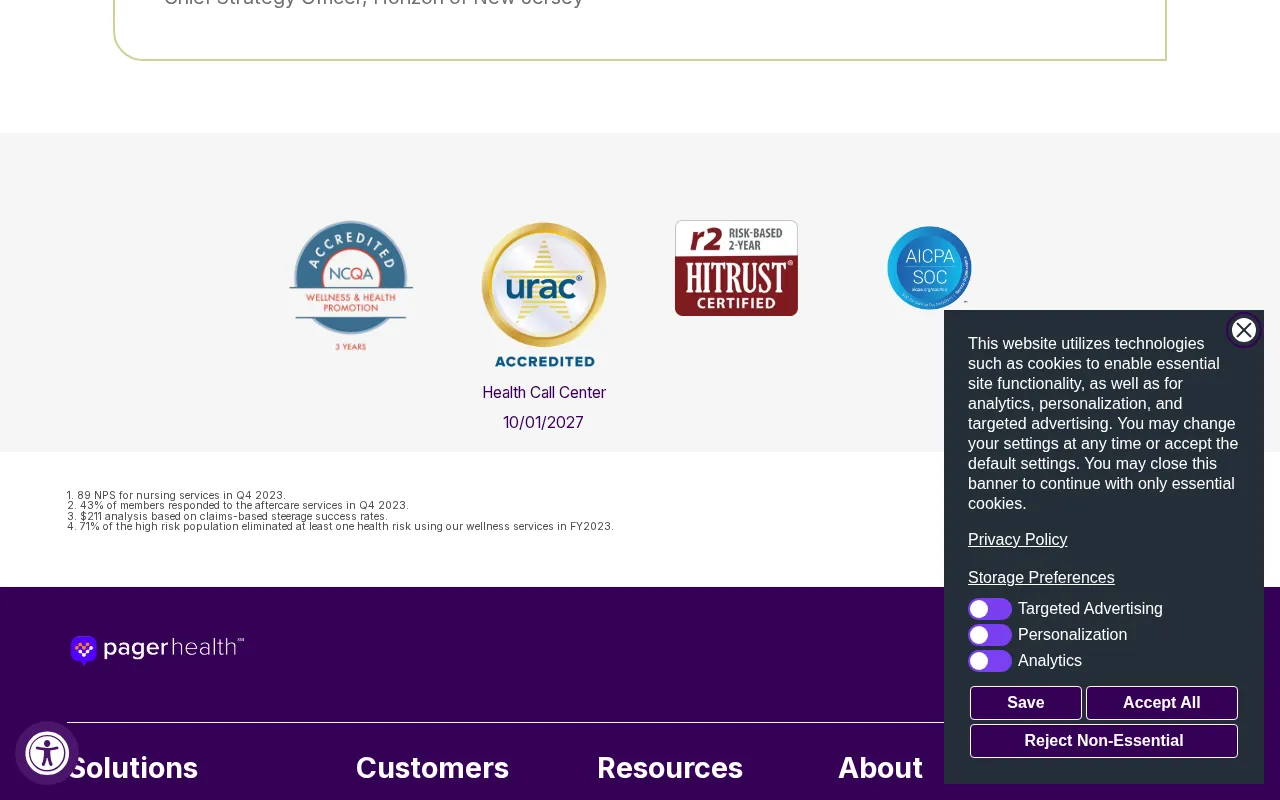Click the 71% high risk footnote

[x=340, y=527]
